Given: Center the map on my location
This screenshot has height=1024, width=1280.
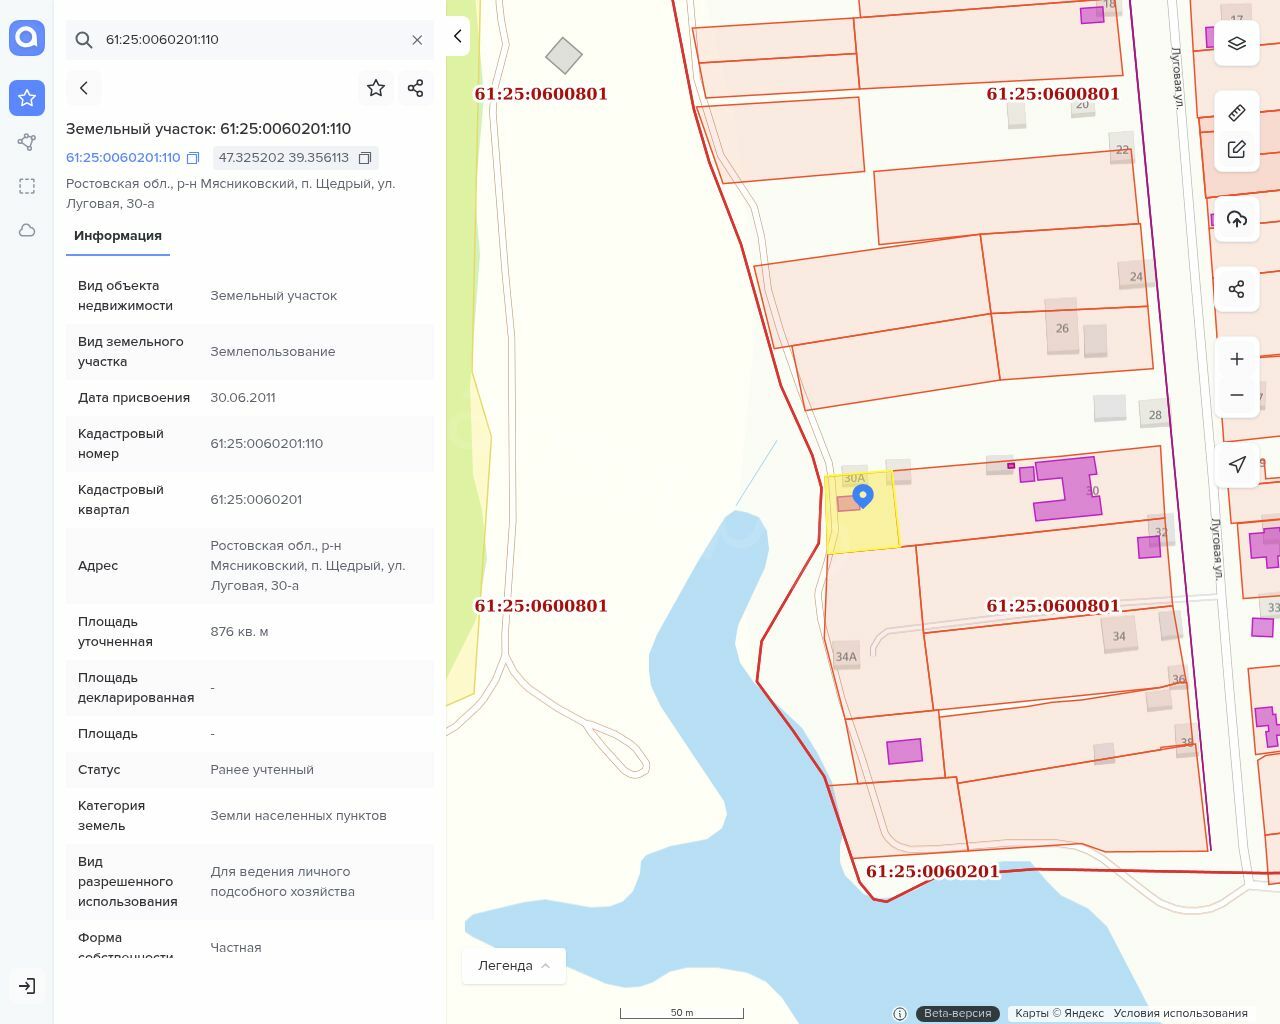Looking at the screenshot, I should tap(1237, 464).
